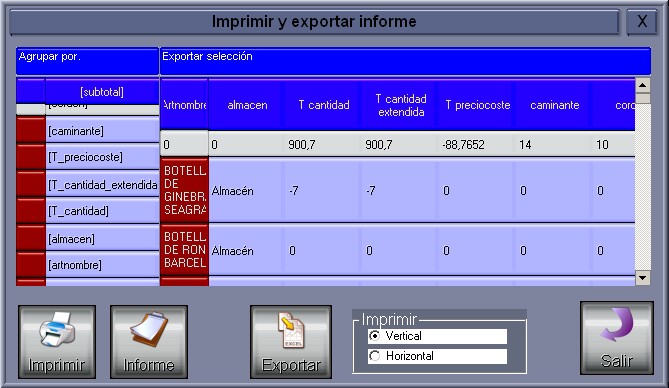
Task: Click total cell showing 10
Action: click(x=614, y=145)
